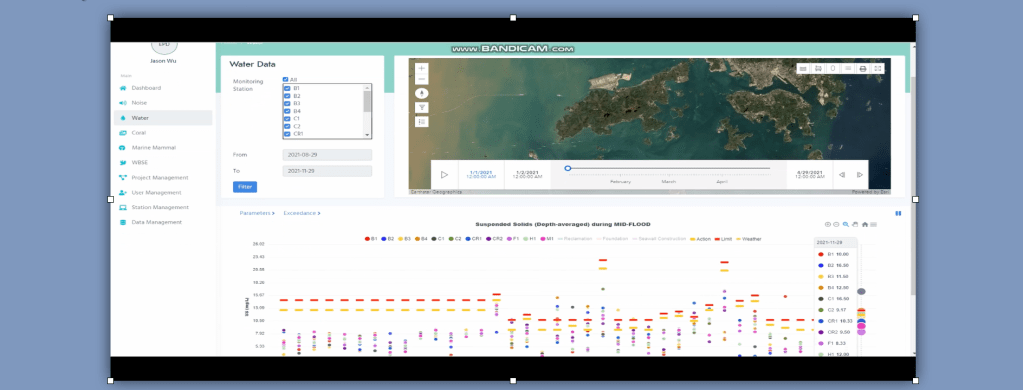Click the Coral icon in sidebar
The image size is (1023, 390).
click(x=123, y=132)
